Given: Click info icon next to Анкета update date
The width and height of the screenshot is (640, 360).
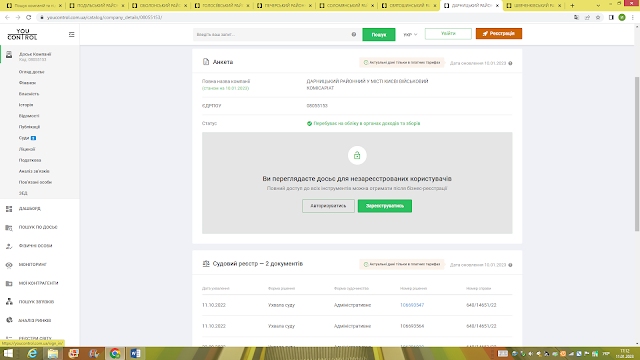Looking at the screenshot, I should (510, 63).
